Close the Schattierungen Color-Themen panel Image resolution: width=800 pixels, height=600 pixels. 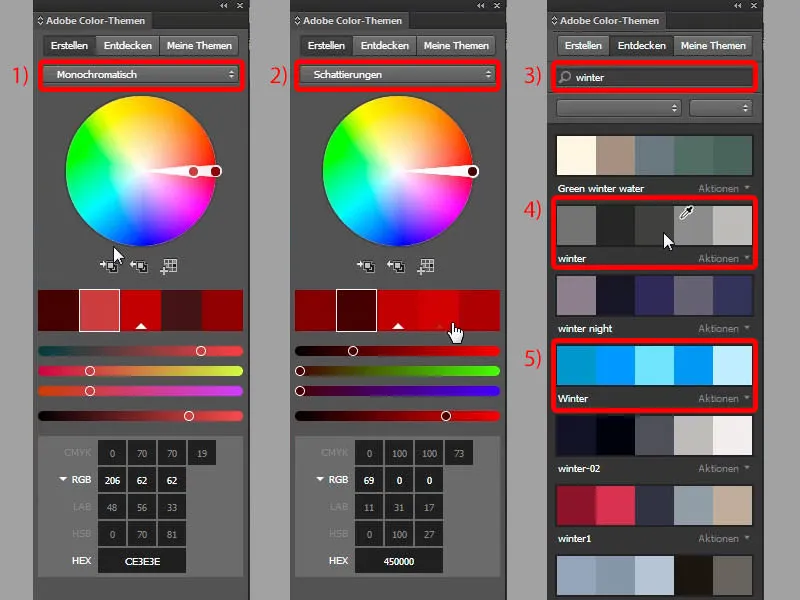coord(496,6)
